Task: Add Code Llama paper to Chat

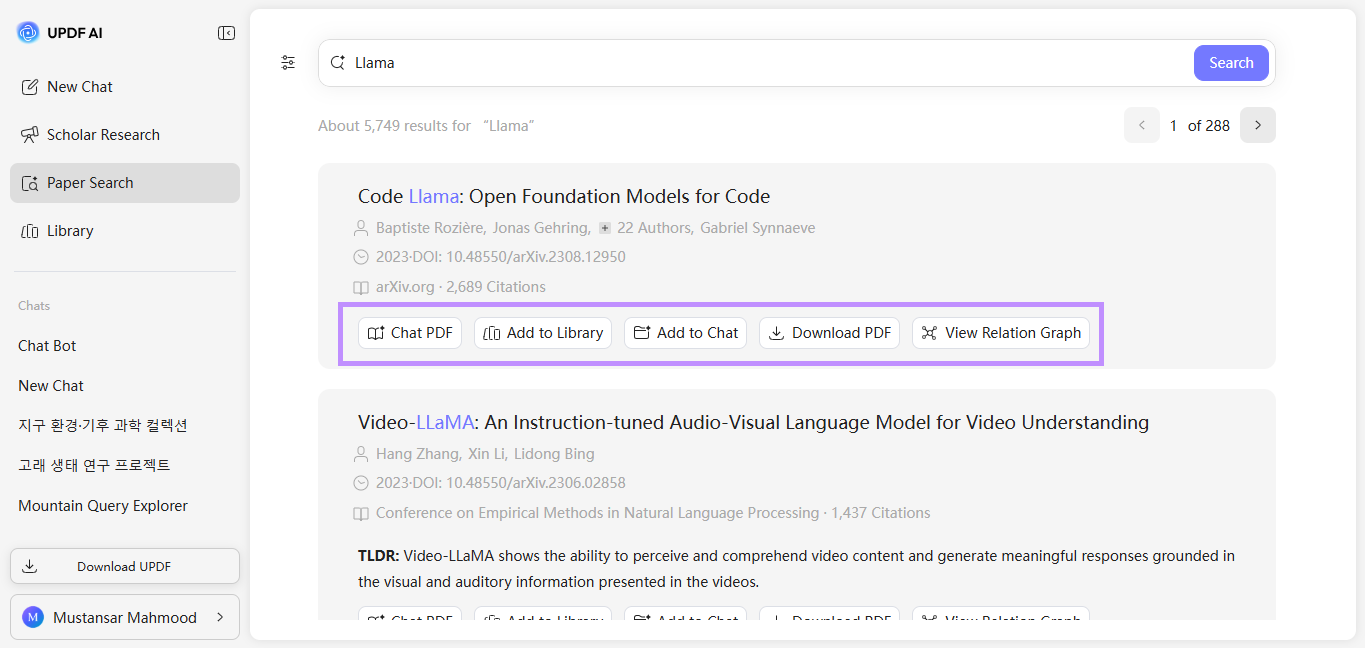Action: tap(686, 333)
